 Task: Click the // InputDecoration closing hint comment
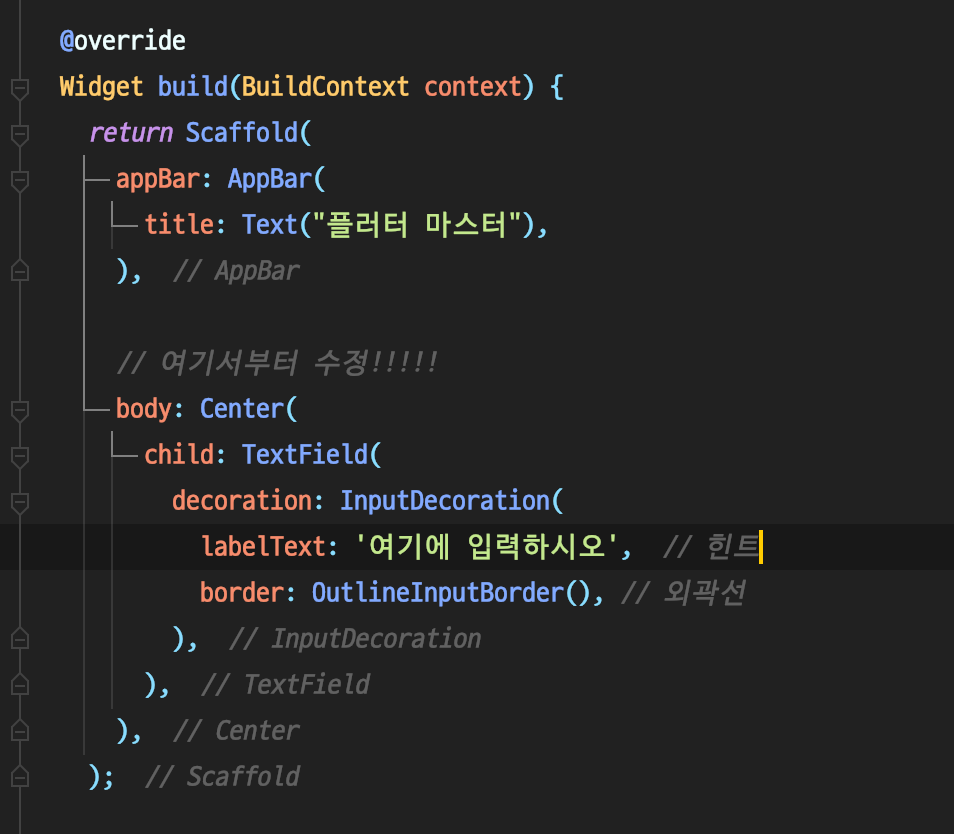(355, 639)
